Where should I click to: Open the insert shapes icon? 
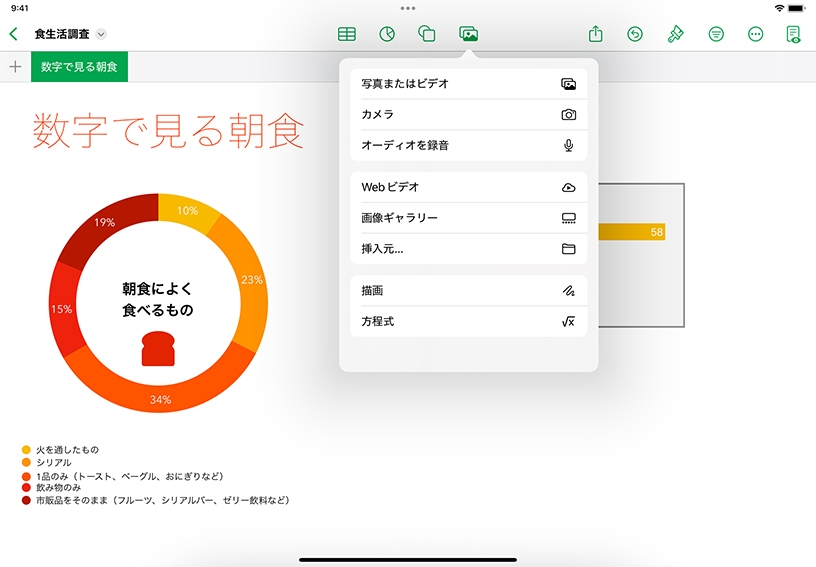click(x=427, y=34)
